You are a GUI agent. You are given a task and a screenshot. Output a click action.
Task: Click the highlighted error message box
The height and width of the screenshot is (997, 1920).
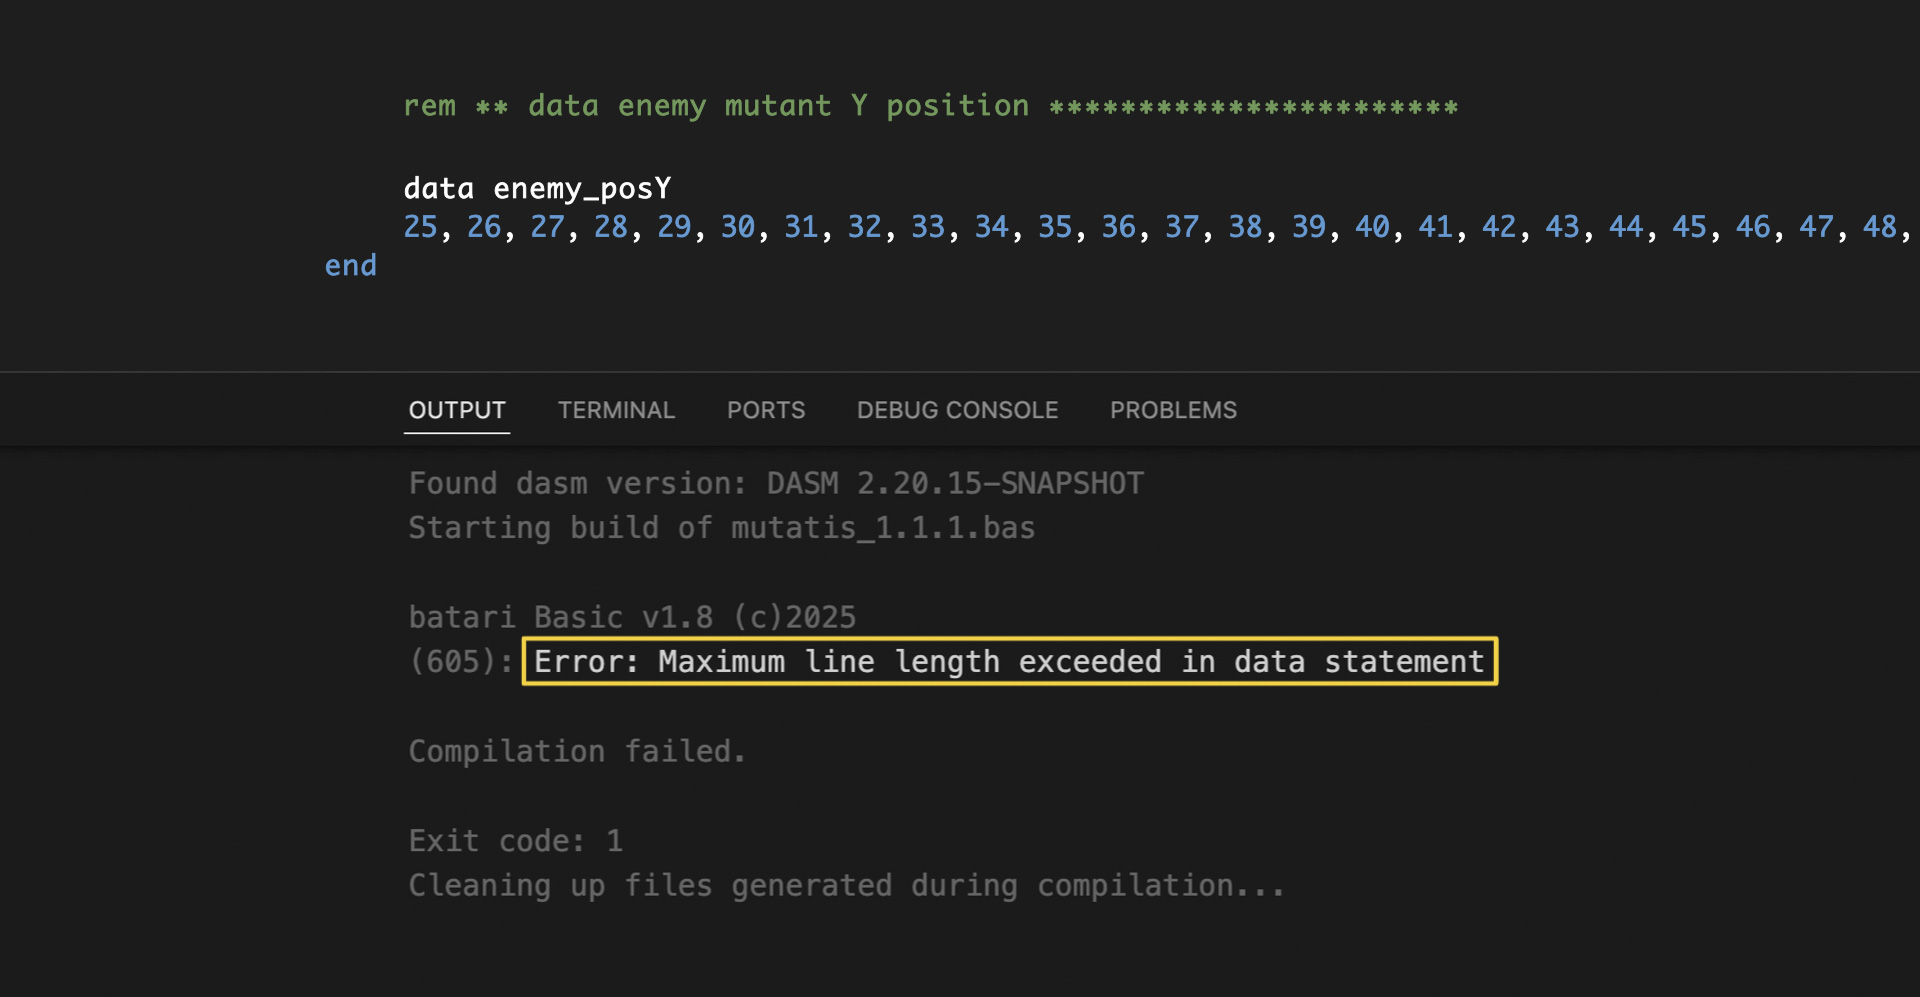(1008, 660)
